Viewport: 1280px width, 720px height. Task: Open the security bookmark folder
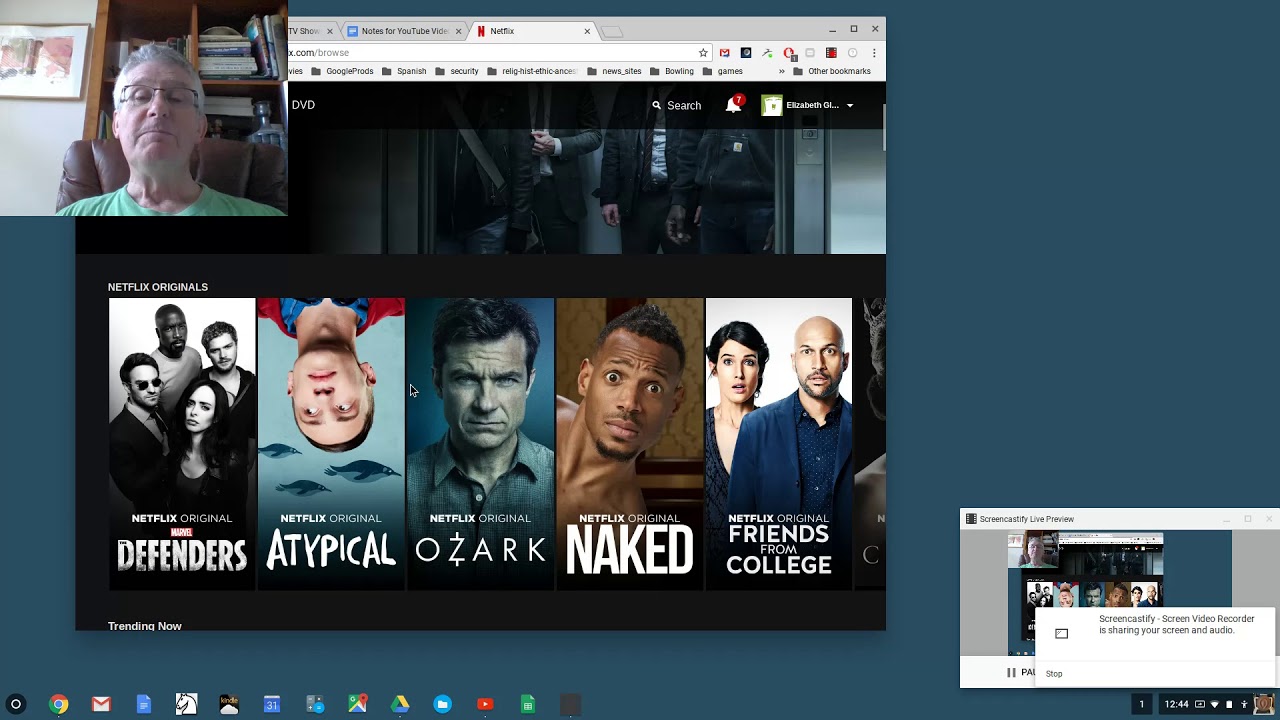457,71
